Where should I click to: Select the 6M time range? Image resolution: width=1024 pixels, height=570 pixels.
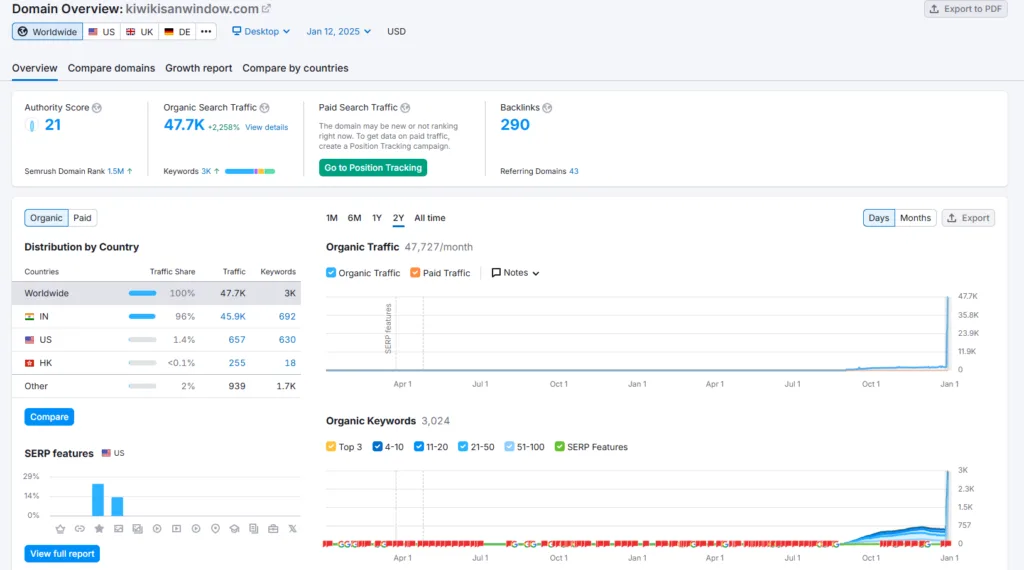[354, 218]
